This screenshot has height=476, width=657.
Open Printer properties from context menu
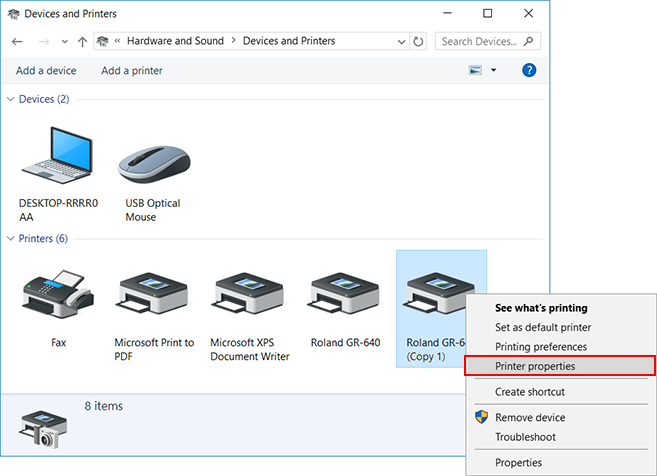point(560,366)
